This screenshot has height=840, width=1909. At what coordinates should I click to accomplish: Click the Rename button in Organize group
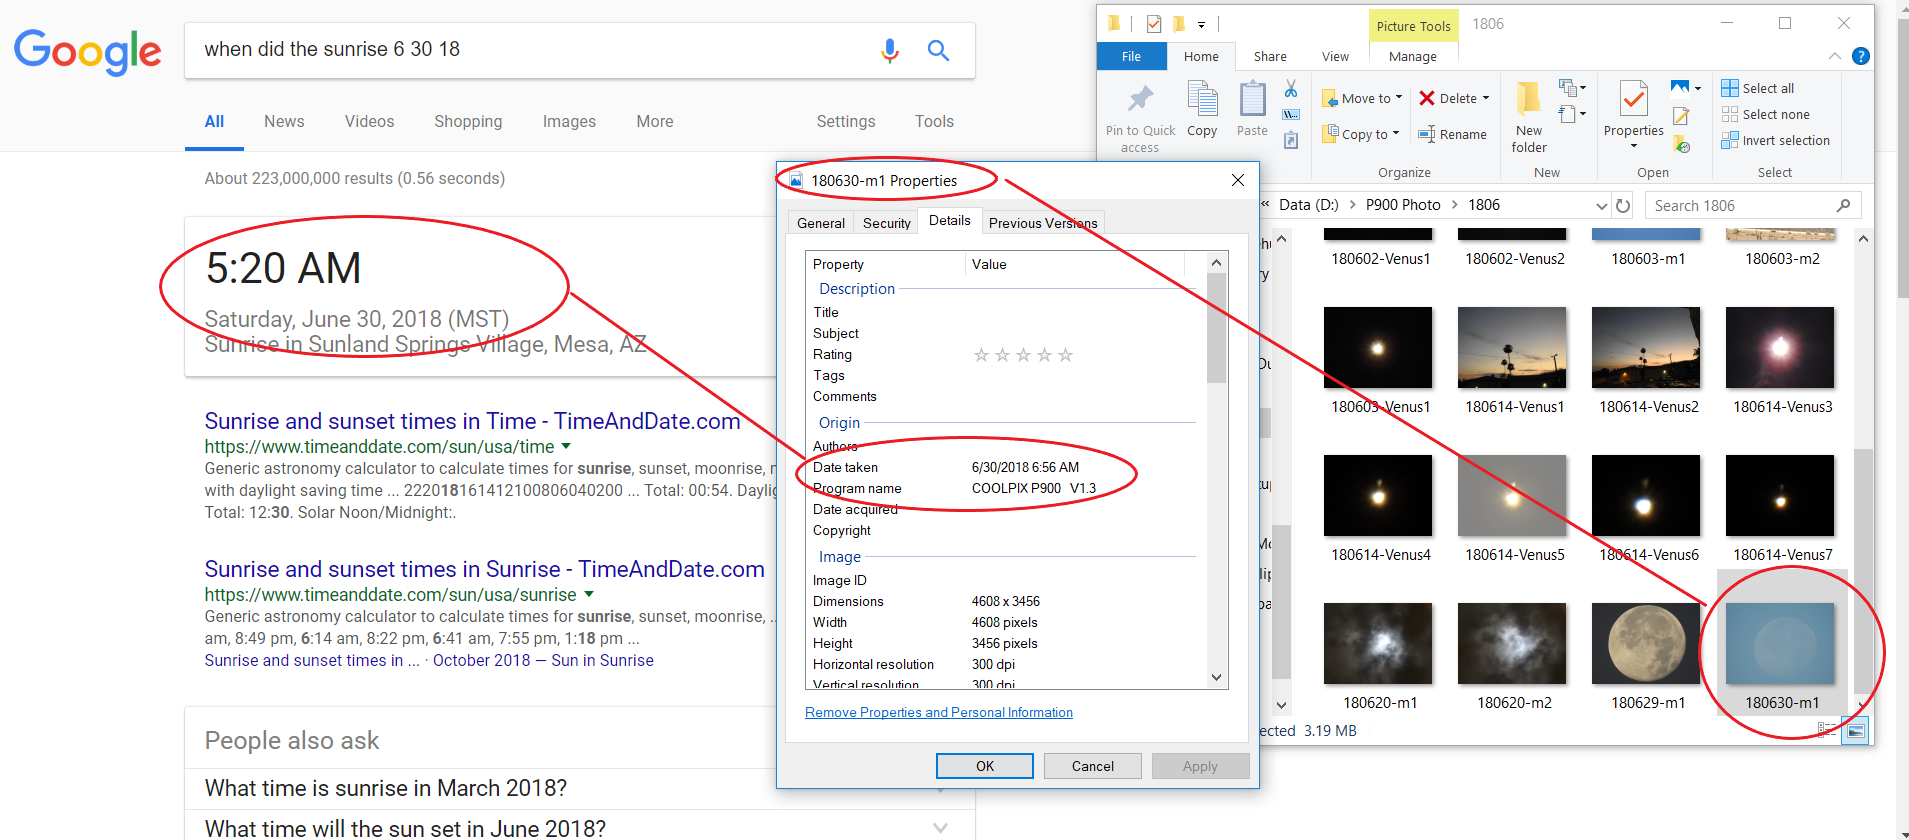1452,134
